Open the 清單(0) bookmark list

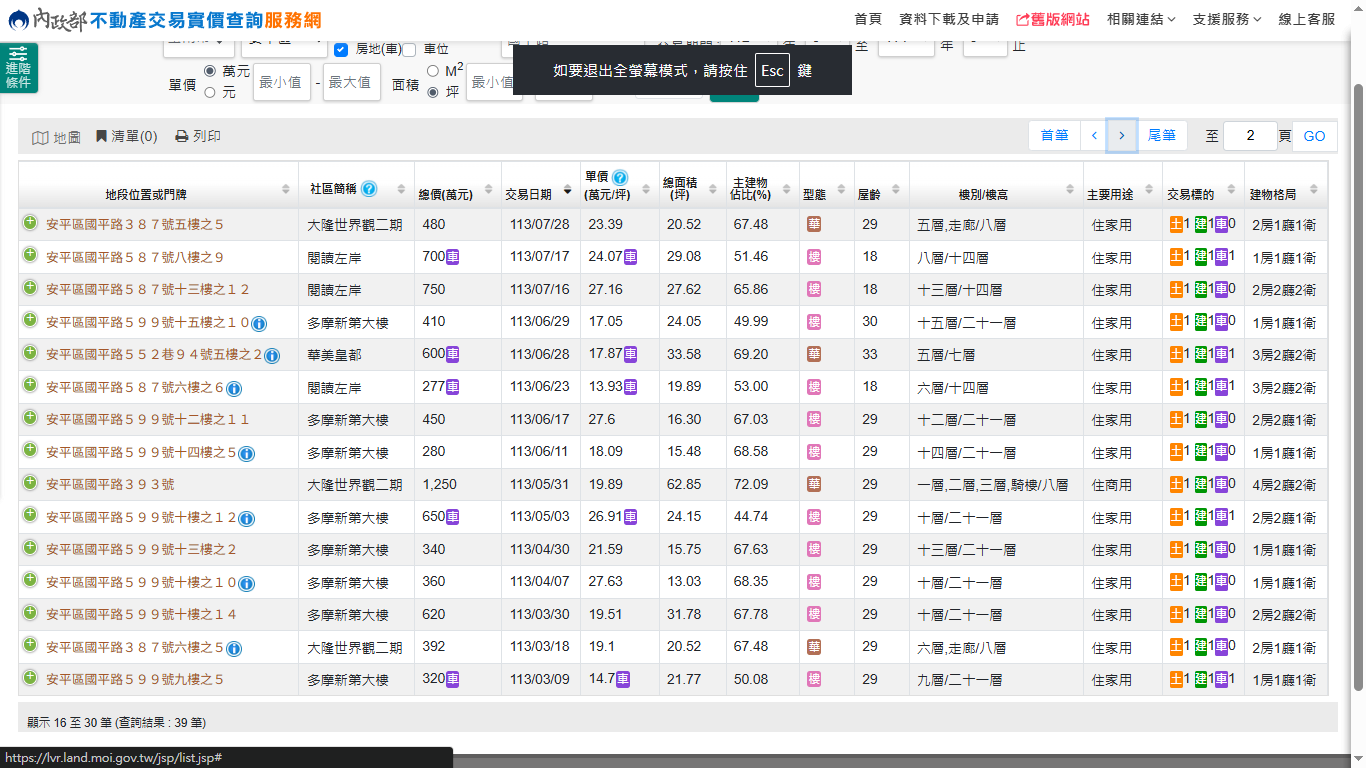[x=126, y=136]
